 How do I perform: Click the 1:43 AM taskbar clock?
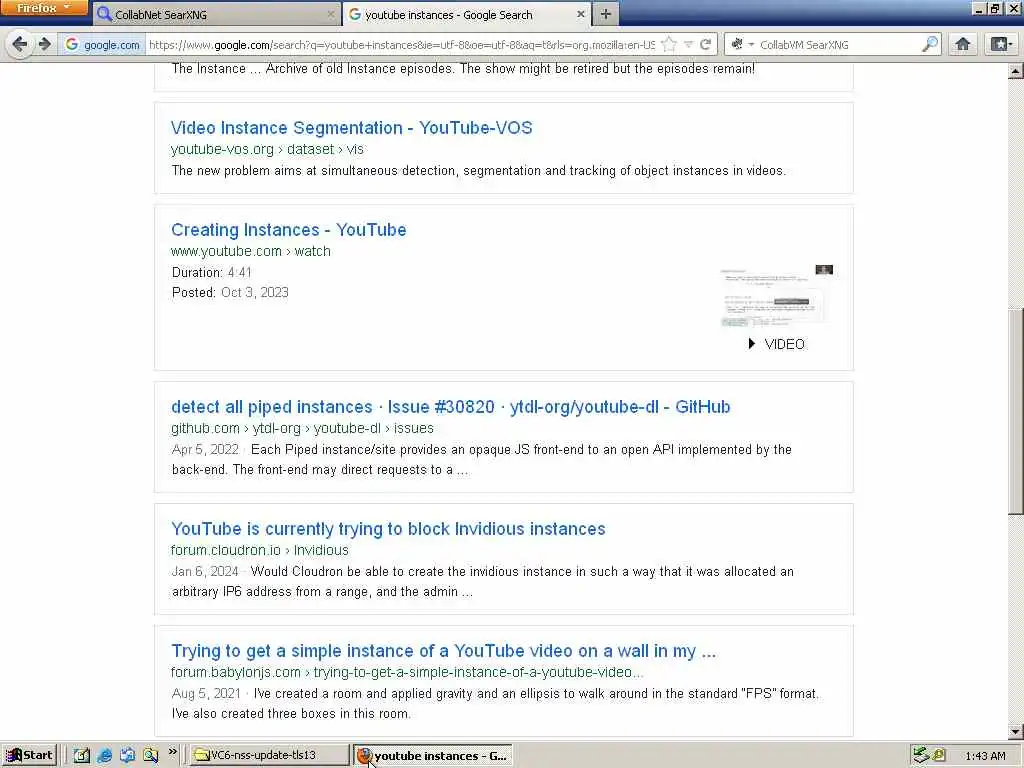click(x=985, y=756)
